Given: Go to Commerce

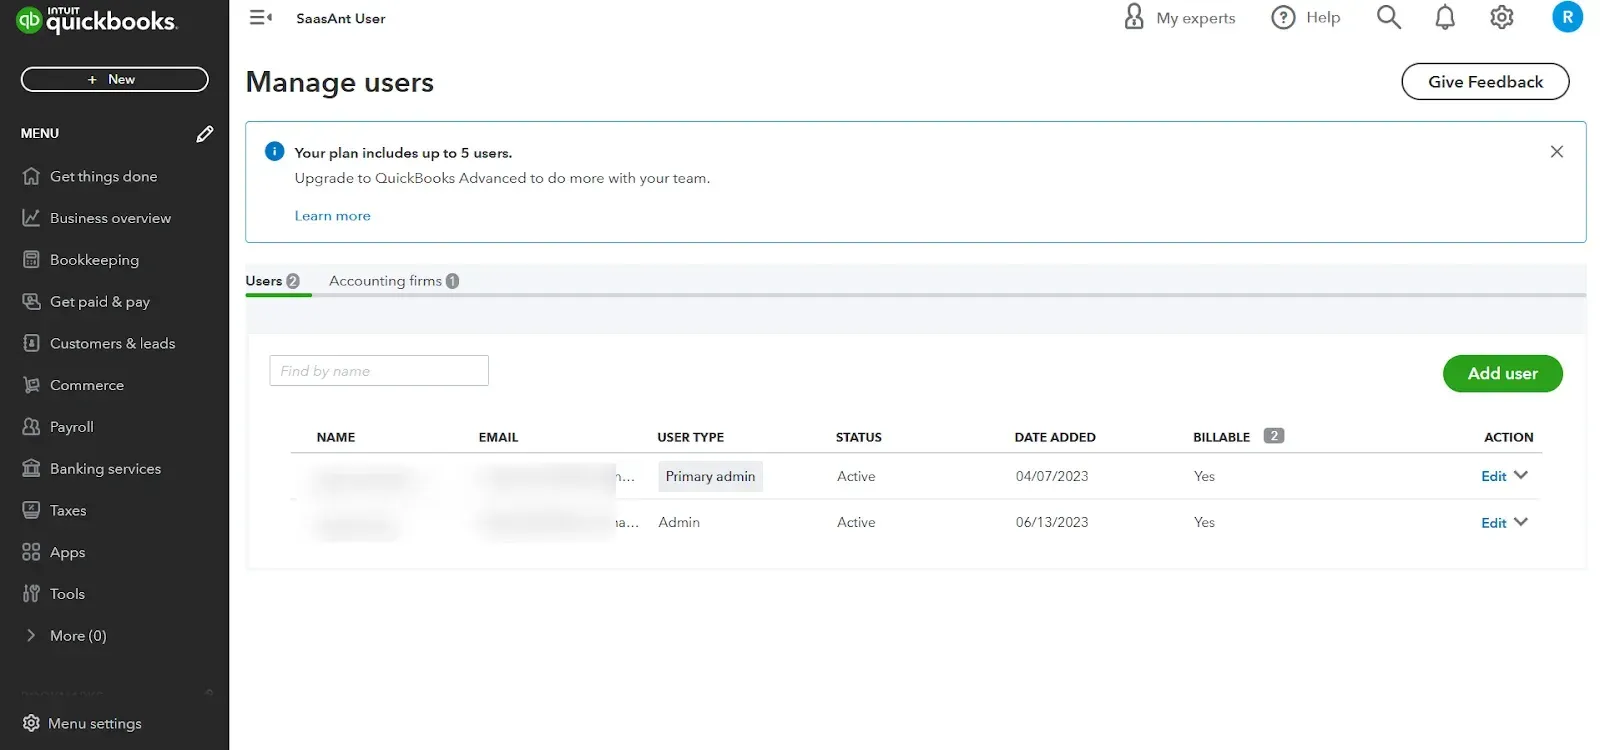Looking at the screenshot, I should click(87, 385).
